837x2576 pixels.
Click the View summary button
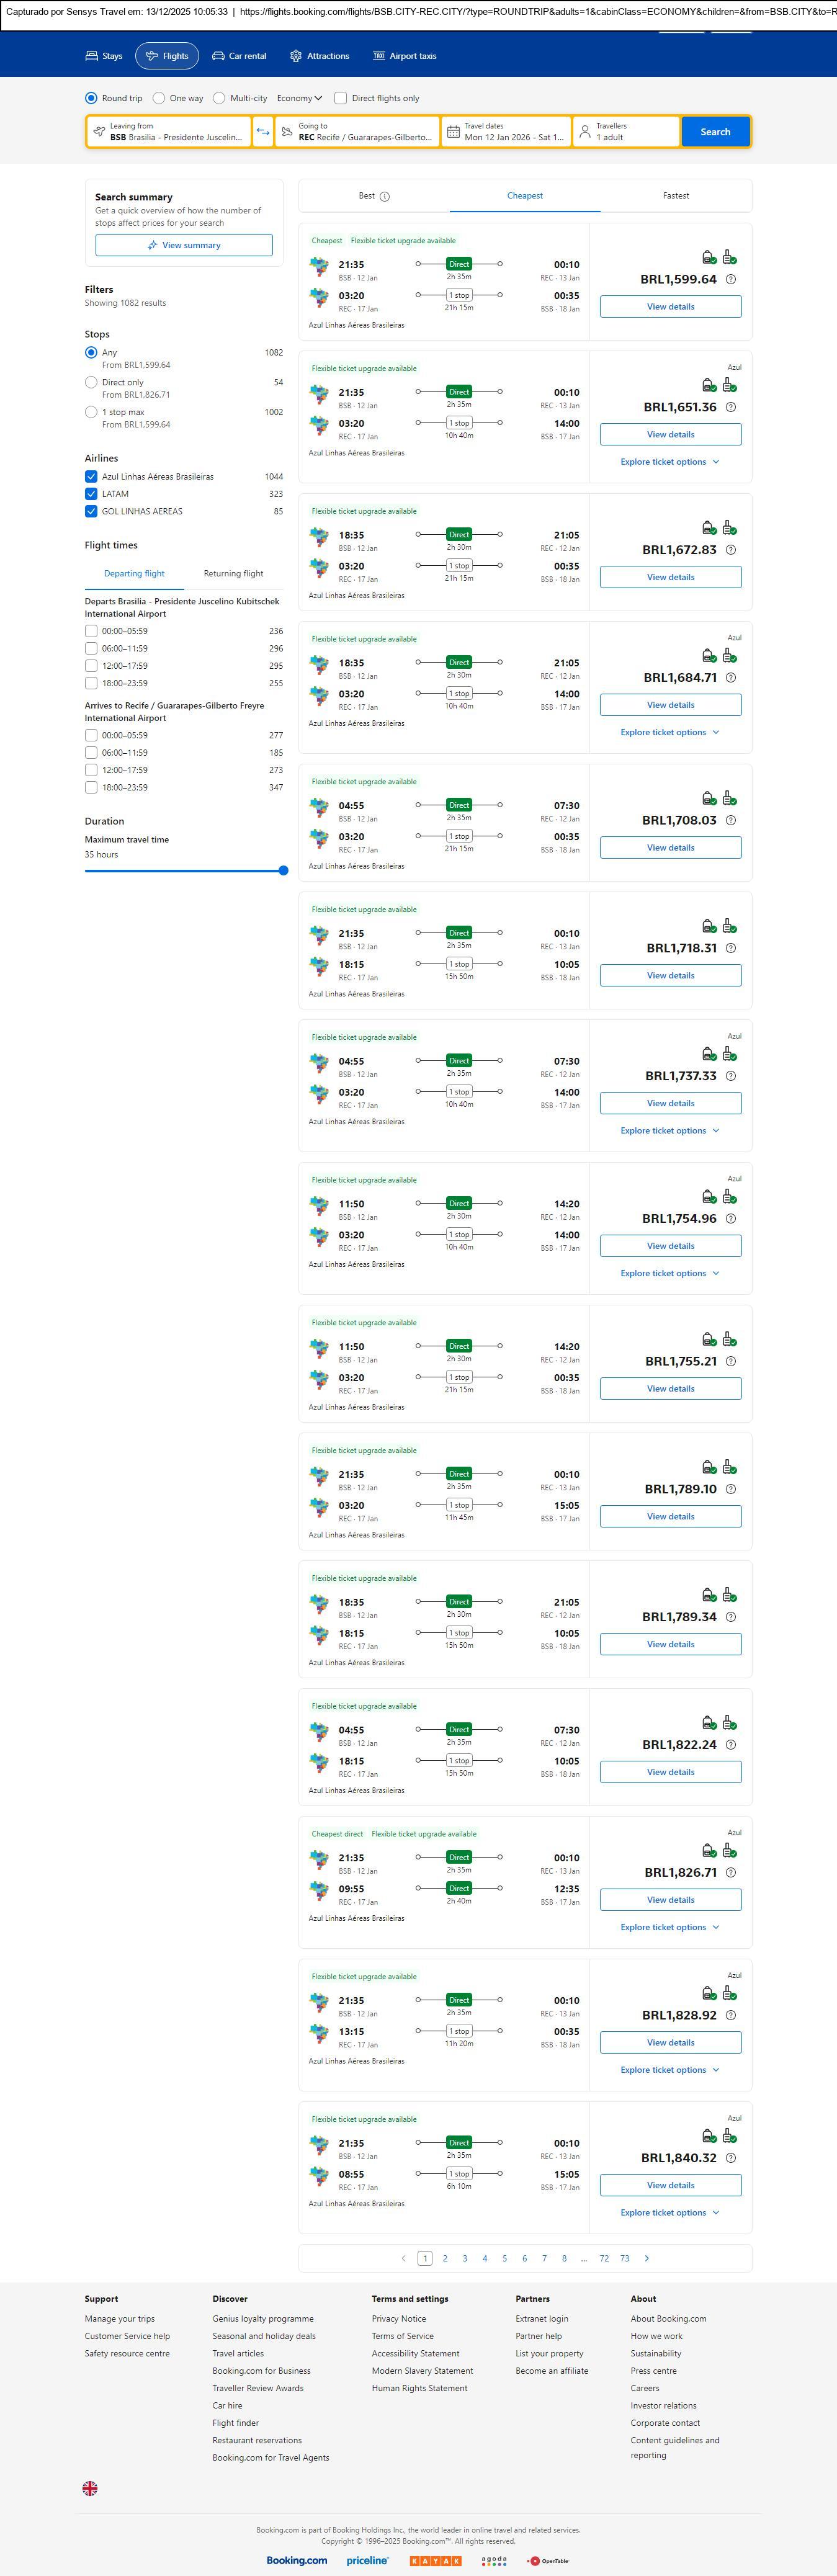point(184,245)
